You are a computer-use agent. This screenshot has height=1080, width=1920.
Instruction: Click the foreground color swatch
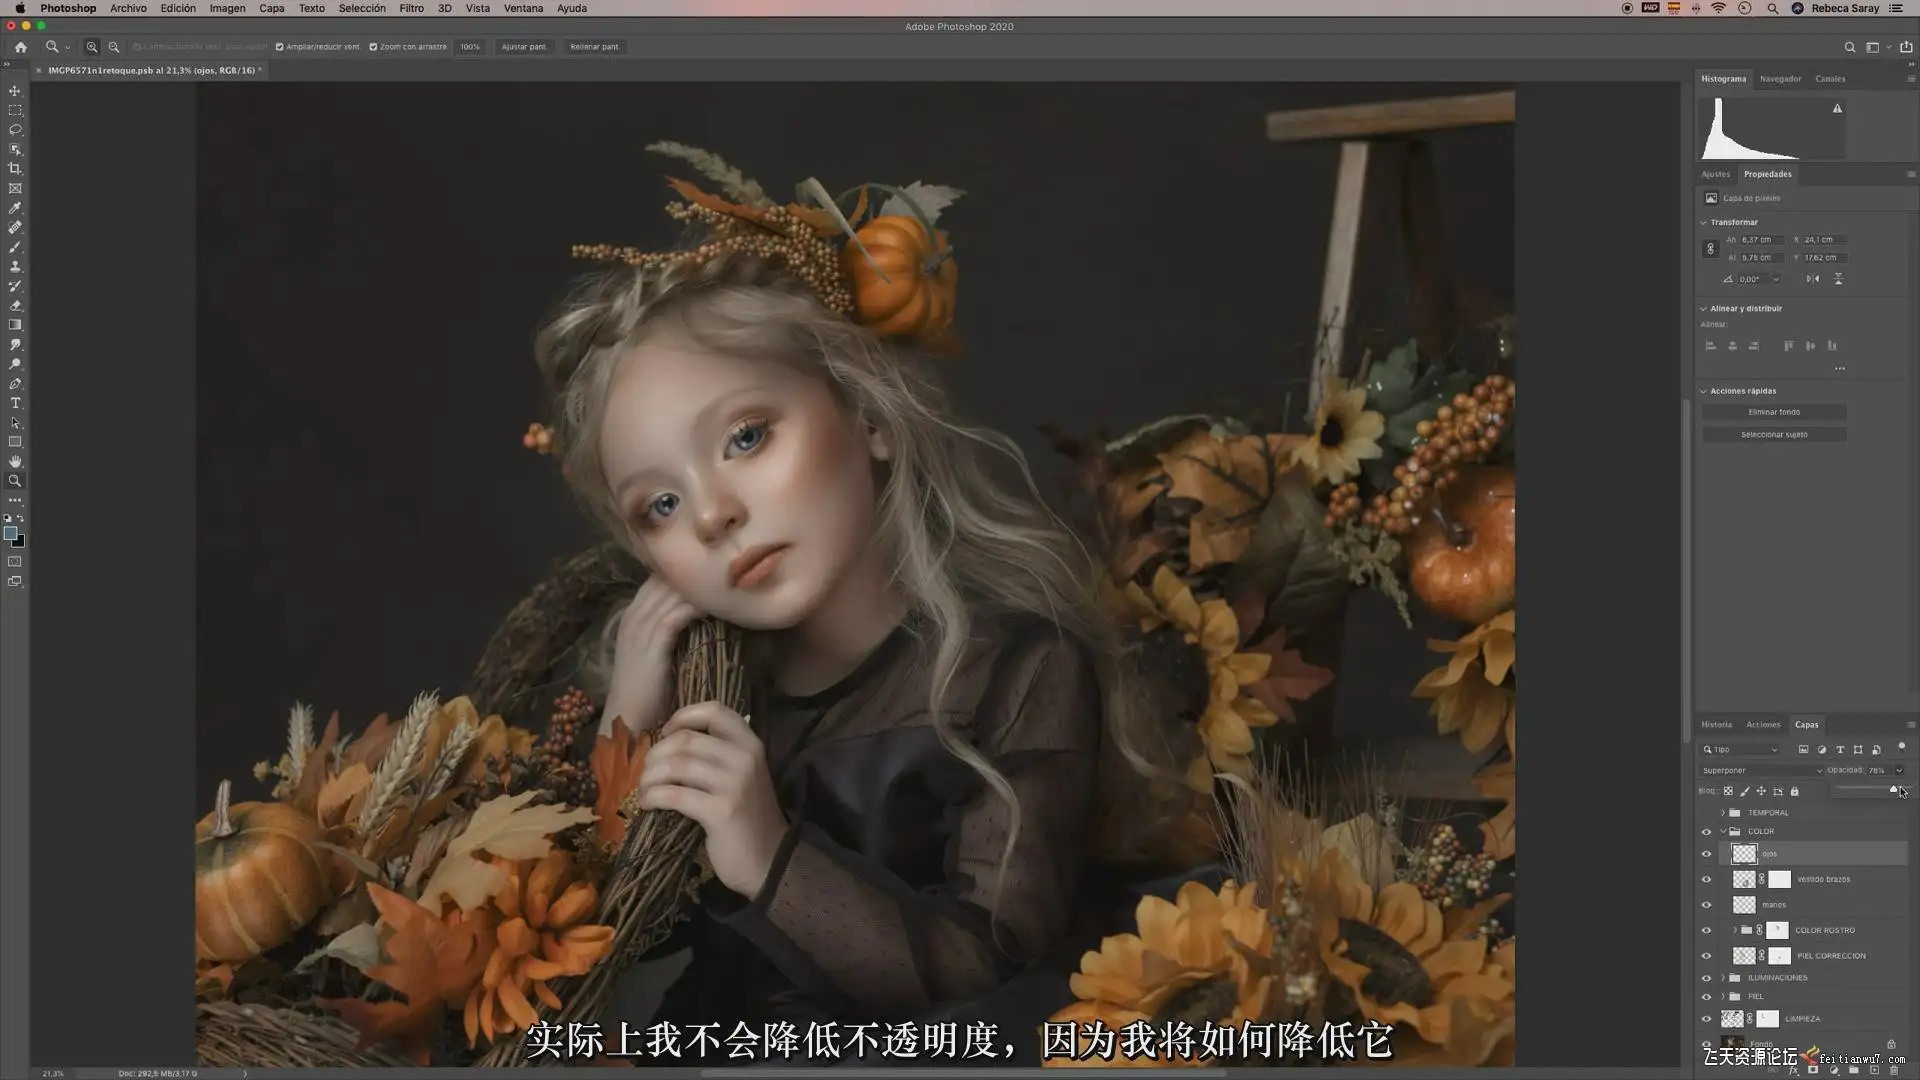[11, 534]
